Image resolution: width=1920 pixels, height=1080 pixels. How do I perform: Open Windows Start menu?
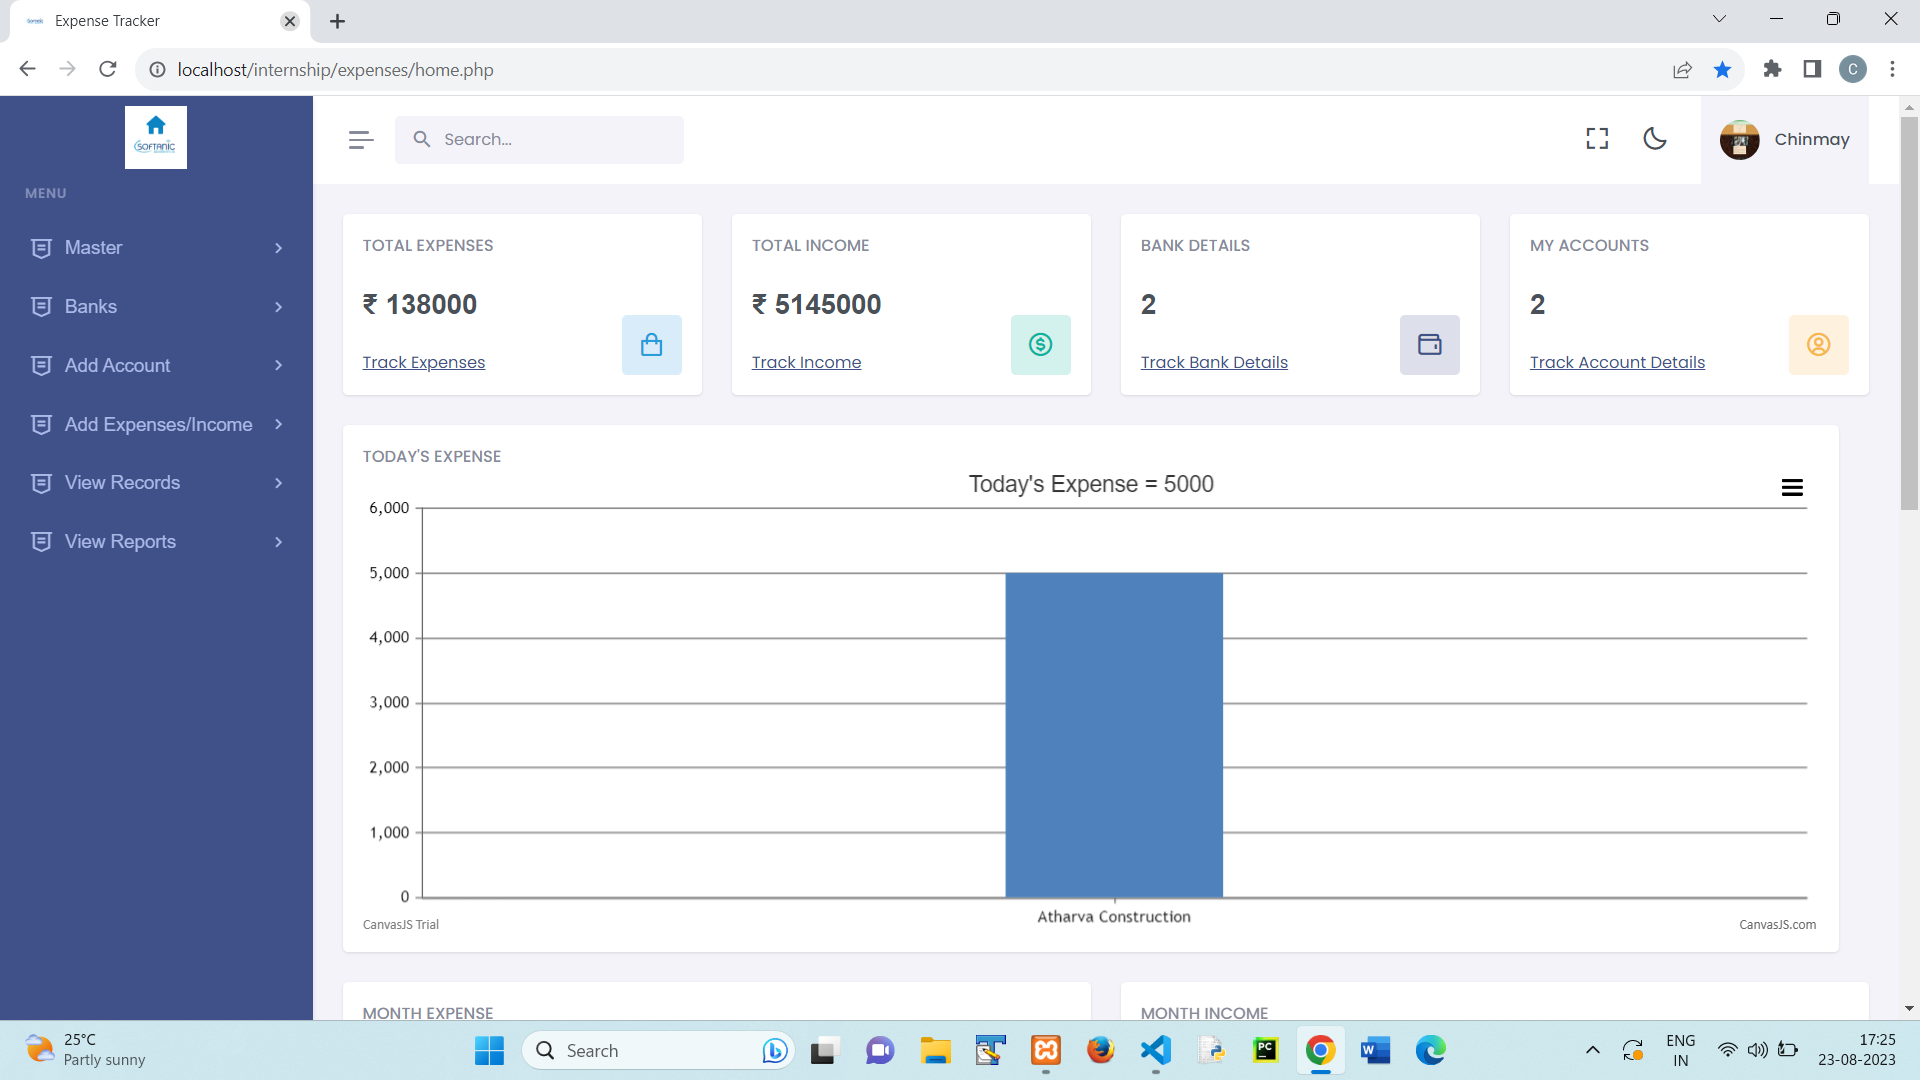pyautogui.click(x=489, y=1050)
